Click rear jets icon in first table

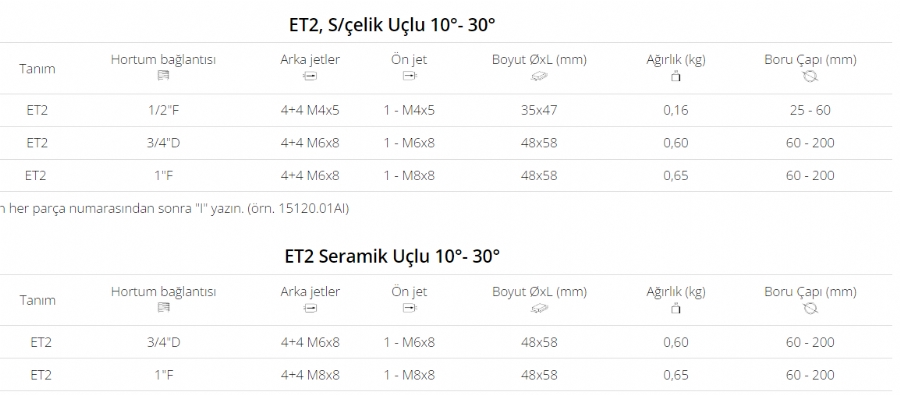[310, 76]
